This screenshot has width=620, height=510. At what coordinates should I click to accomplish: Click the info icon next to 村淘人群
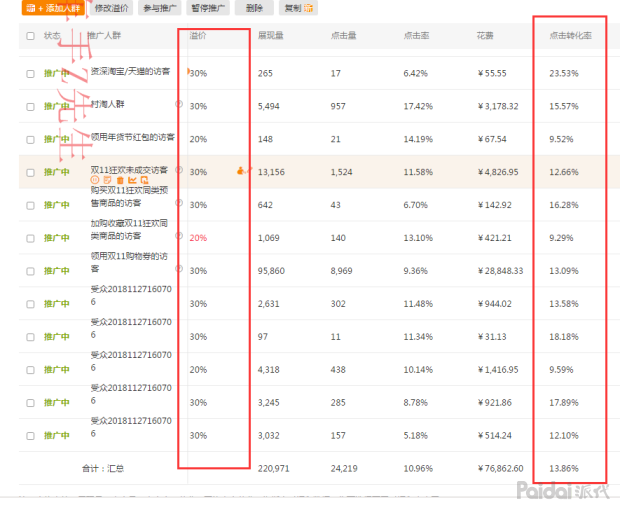[x=178, y=102]
